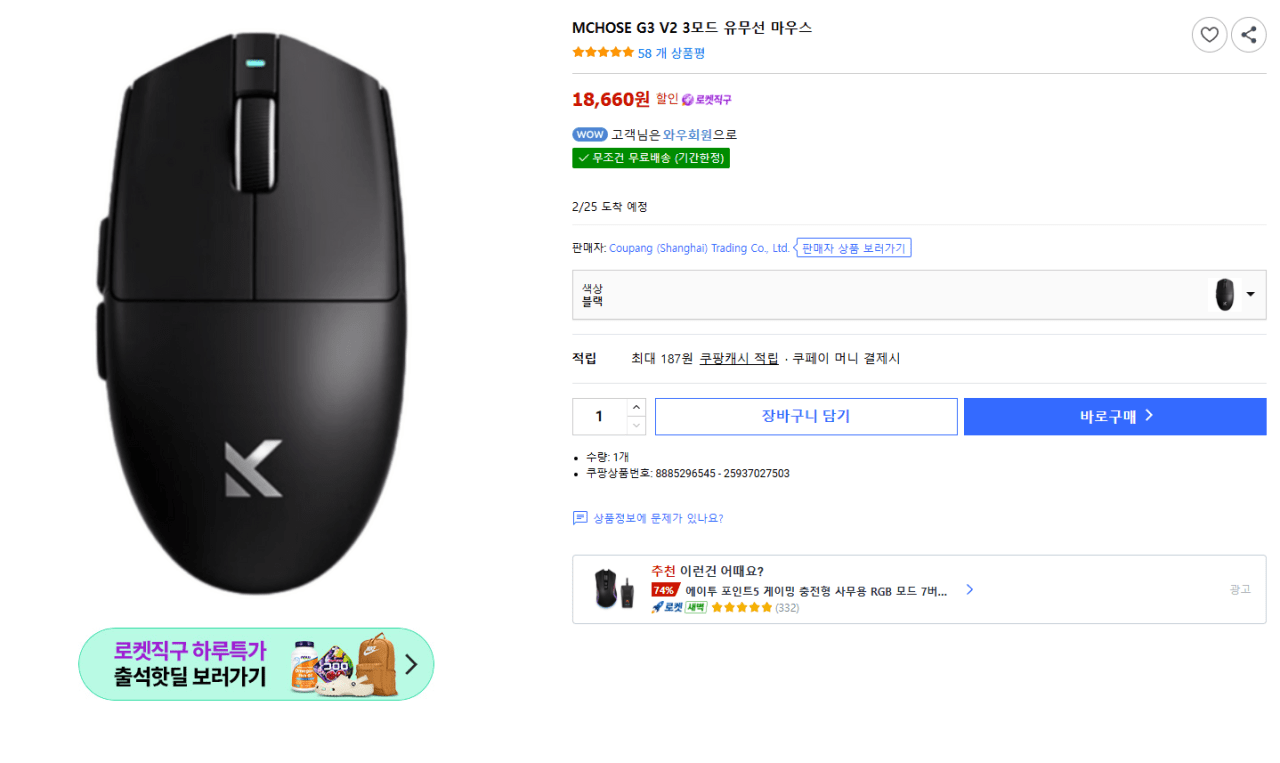The width and height of the screenshot is (1280, 763).
Task: Open the 쿠팡캐시 적립 link
Action: (739, 358)
